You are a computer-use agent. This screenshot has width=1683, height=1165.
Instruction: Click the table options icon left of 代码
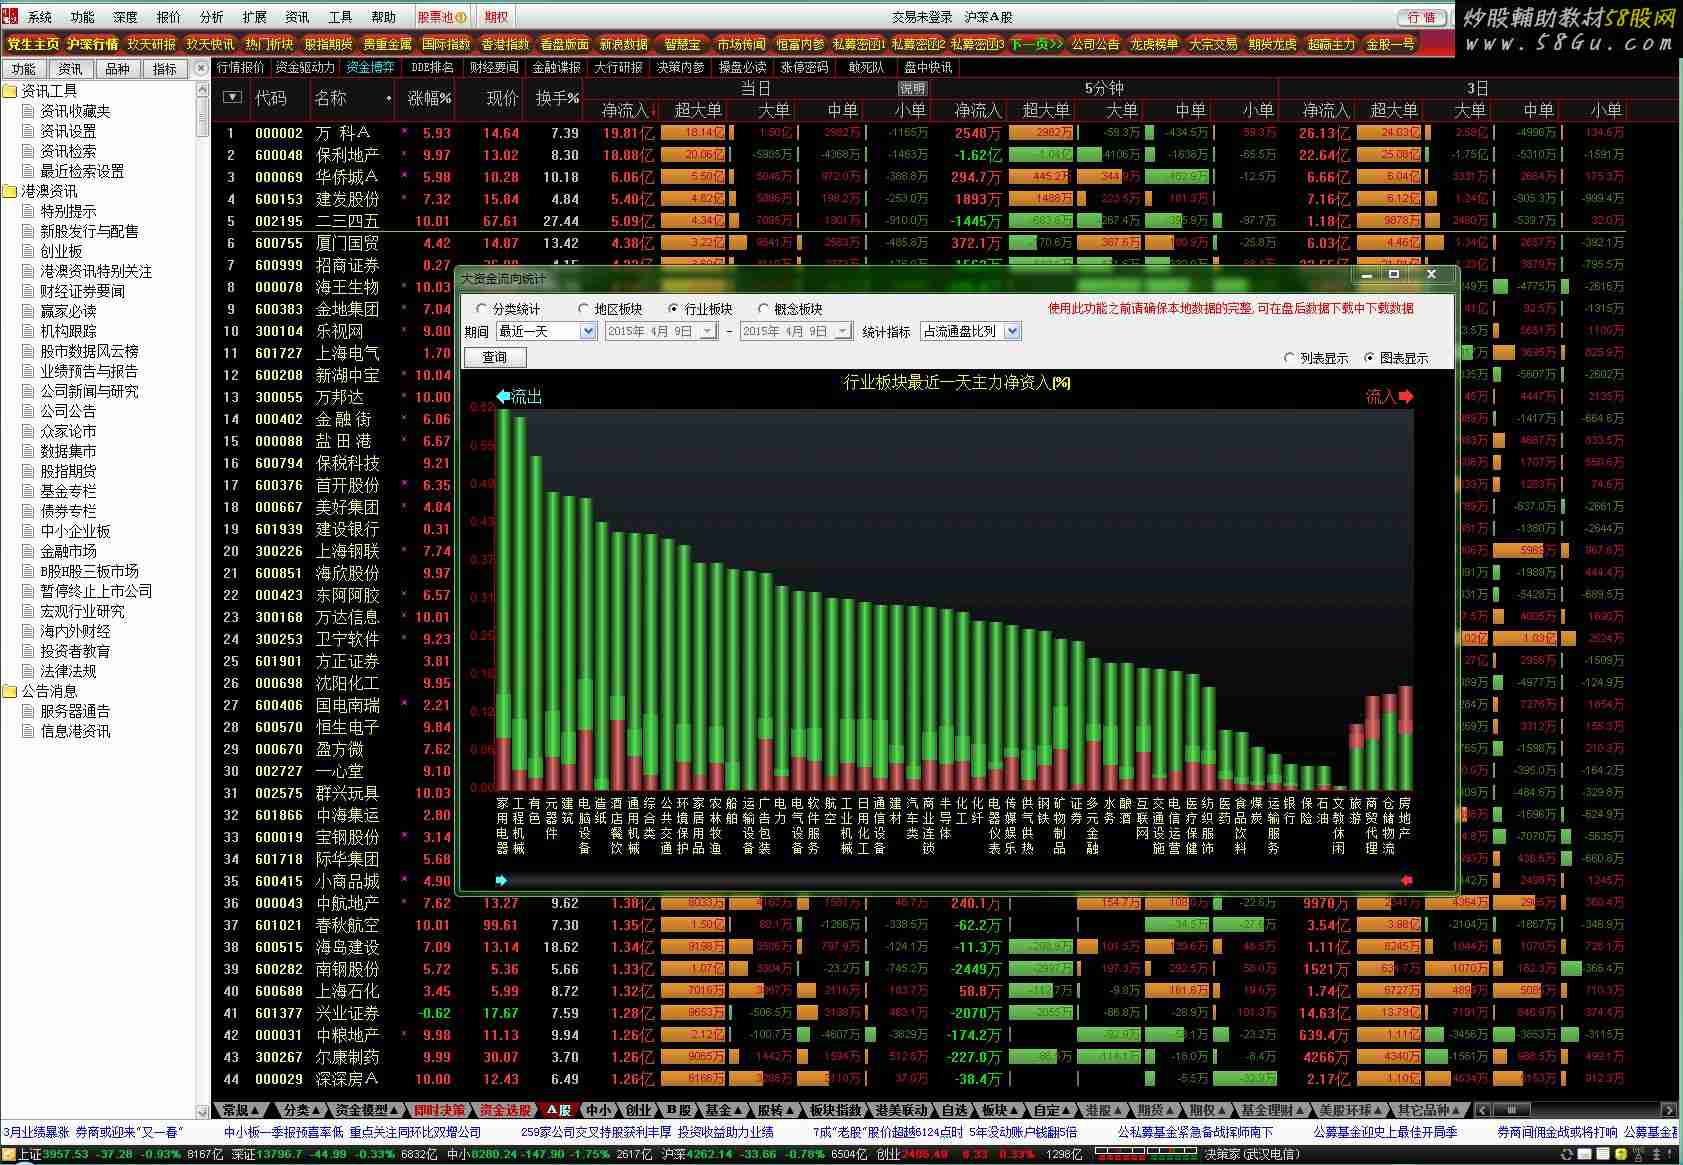coord(232,97)
